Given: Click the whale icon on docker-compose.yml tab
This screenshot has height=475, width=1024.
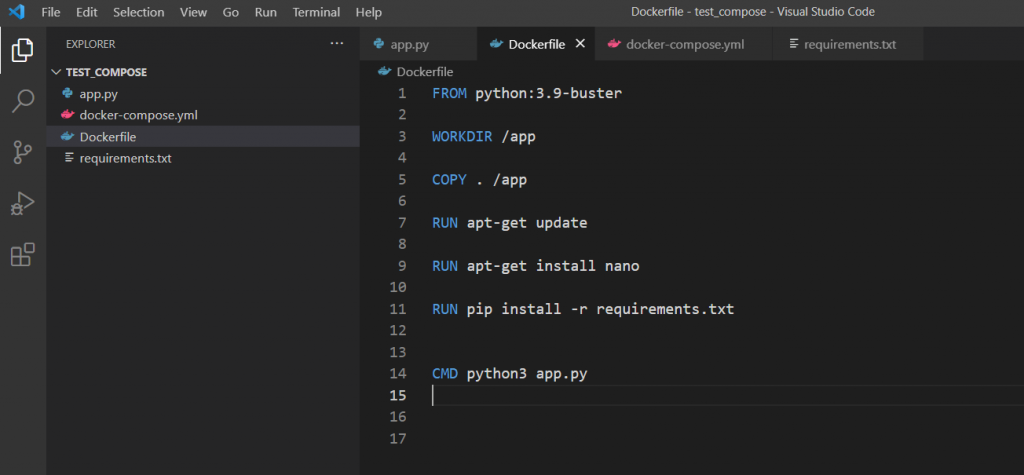Looking at the screenshot, I should [x=614, y=44].
